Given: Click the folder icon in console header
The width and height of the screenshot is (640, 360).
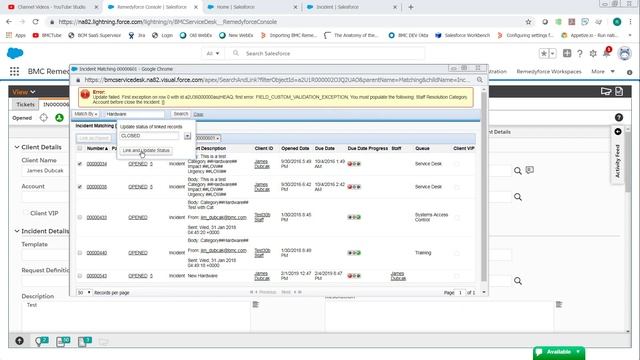Looking at the screenshot, I should 606,91.
